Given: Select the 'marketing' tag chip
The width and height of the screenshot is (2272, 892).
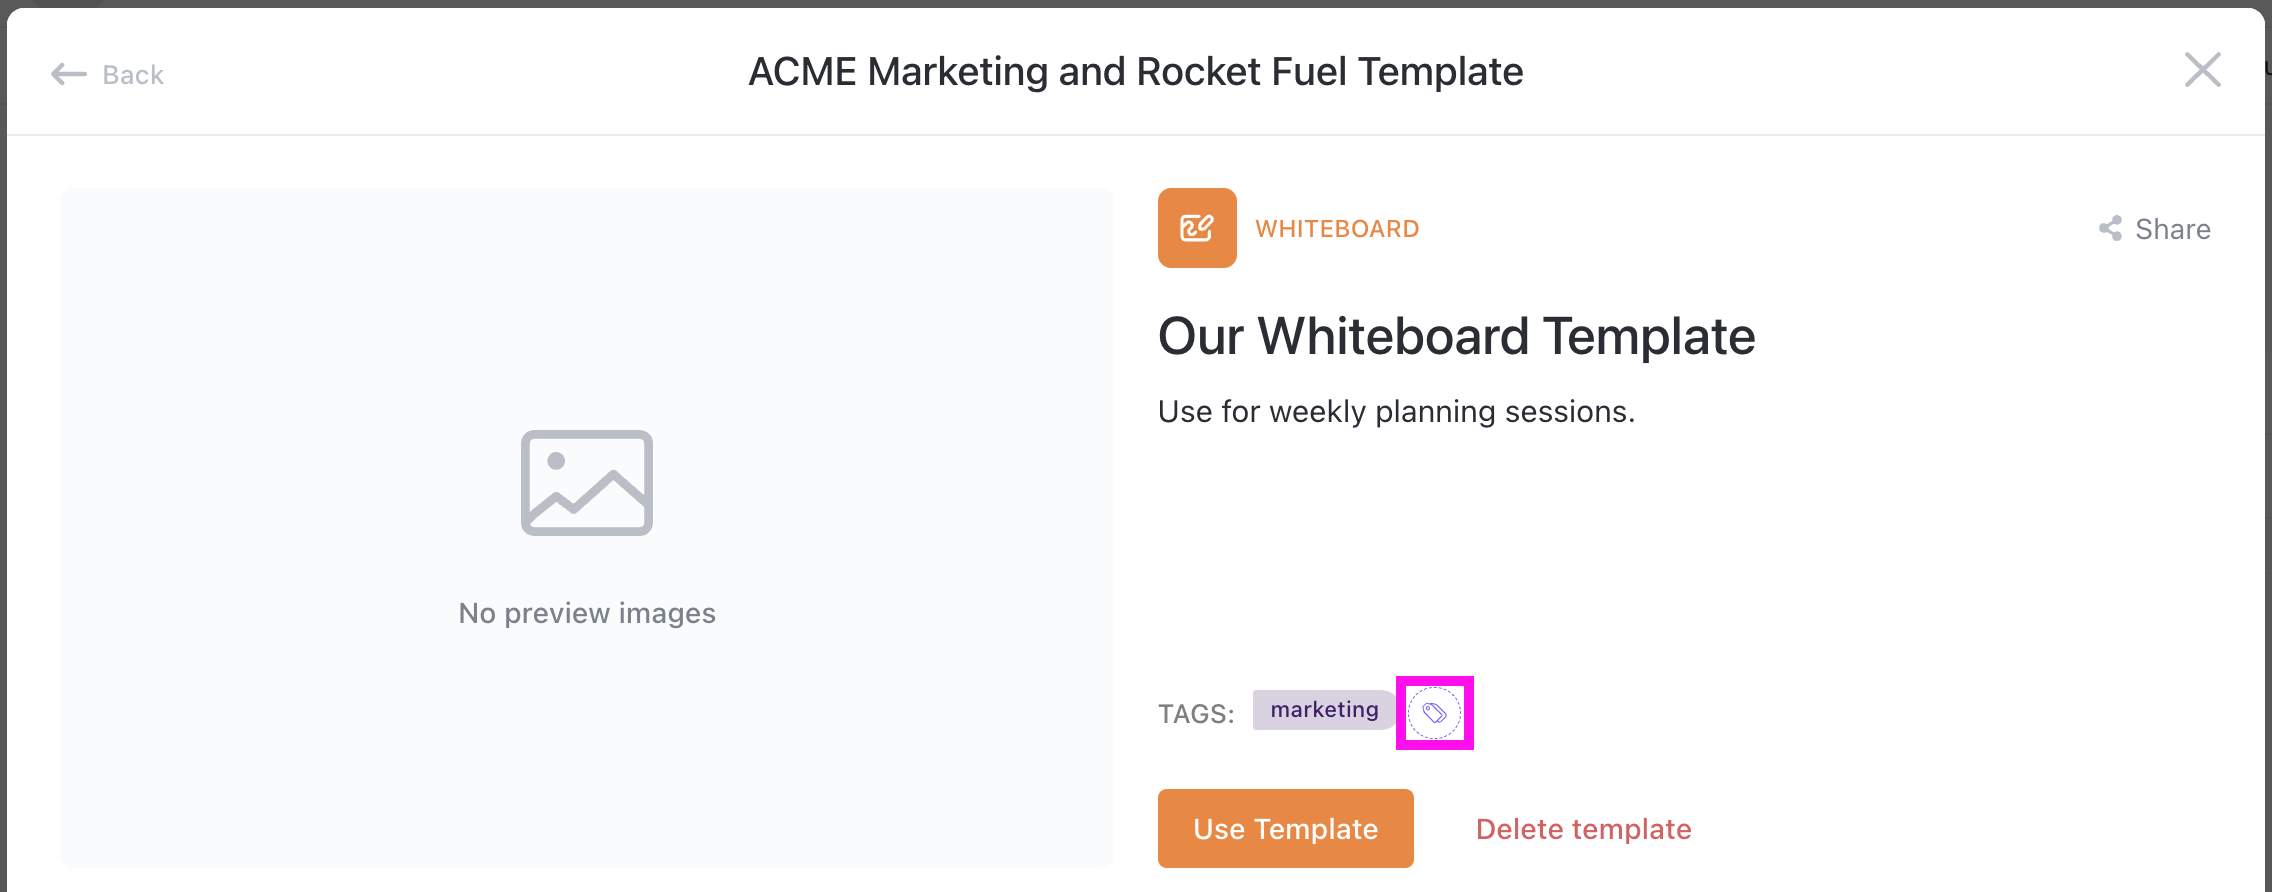Looking at the screenshot, I should pyautogui.click(x=1324, y=710).
